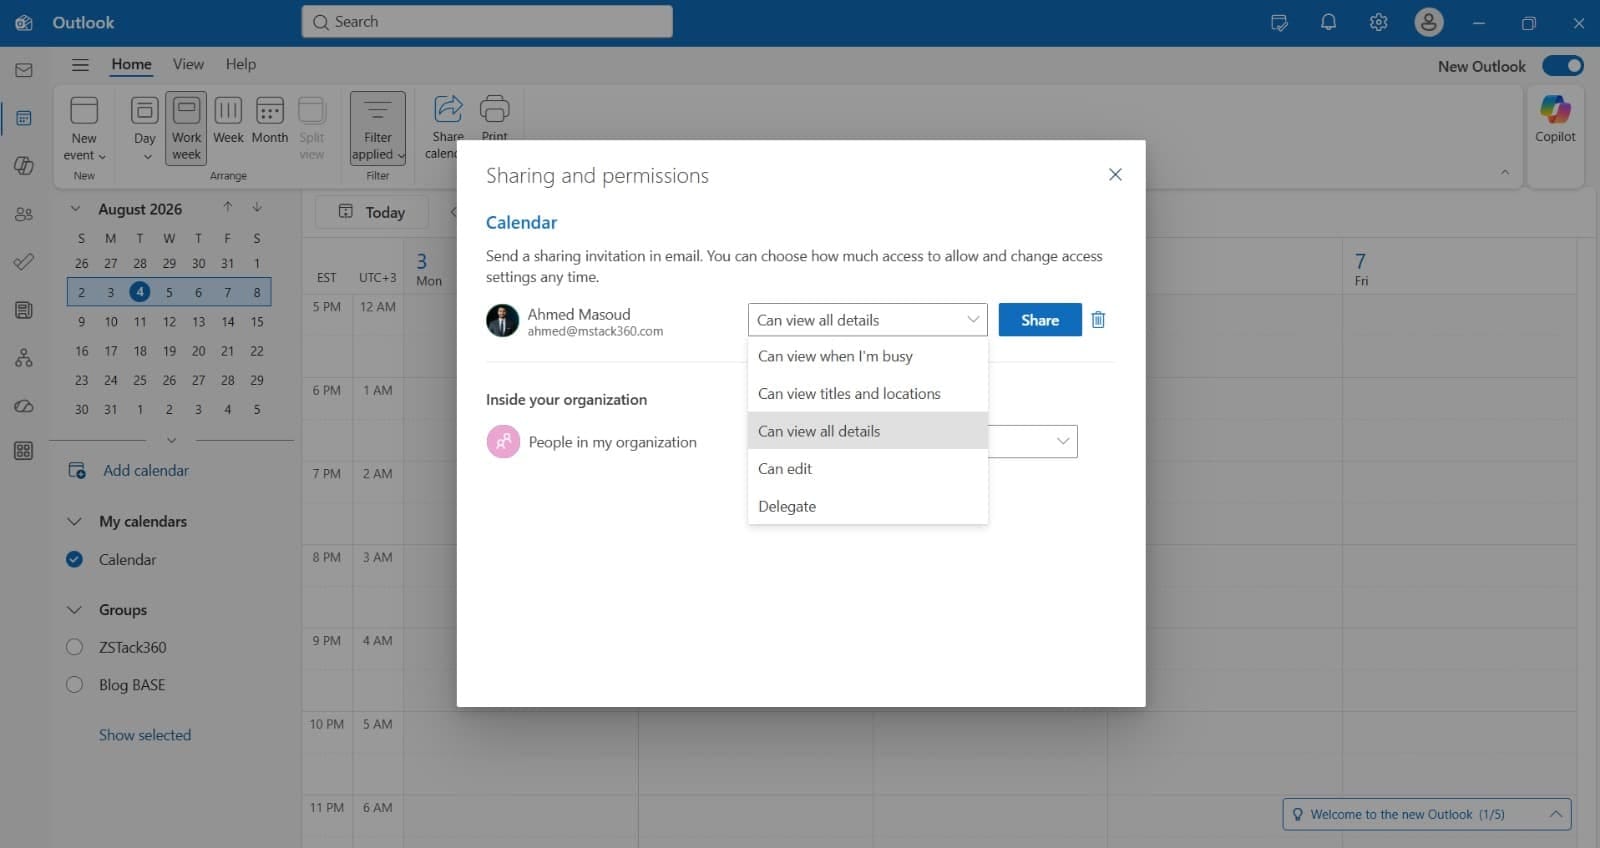Expand the mini calendar chevron below dates
This screenshot has height=848, width=1600.
click(171, 440)
